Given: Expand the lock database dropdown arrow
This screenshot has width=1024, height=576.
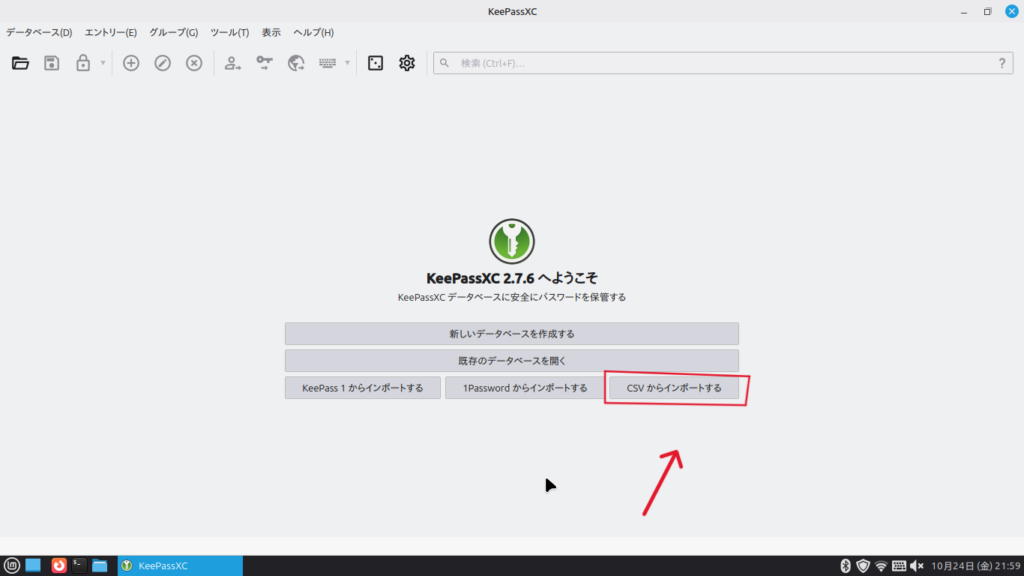Looking at the screenshot, I should (x=102, y=63).
